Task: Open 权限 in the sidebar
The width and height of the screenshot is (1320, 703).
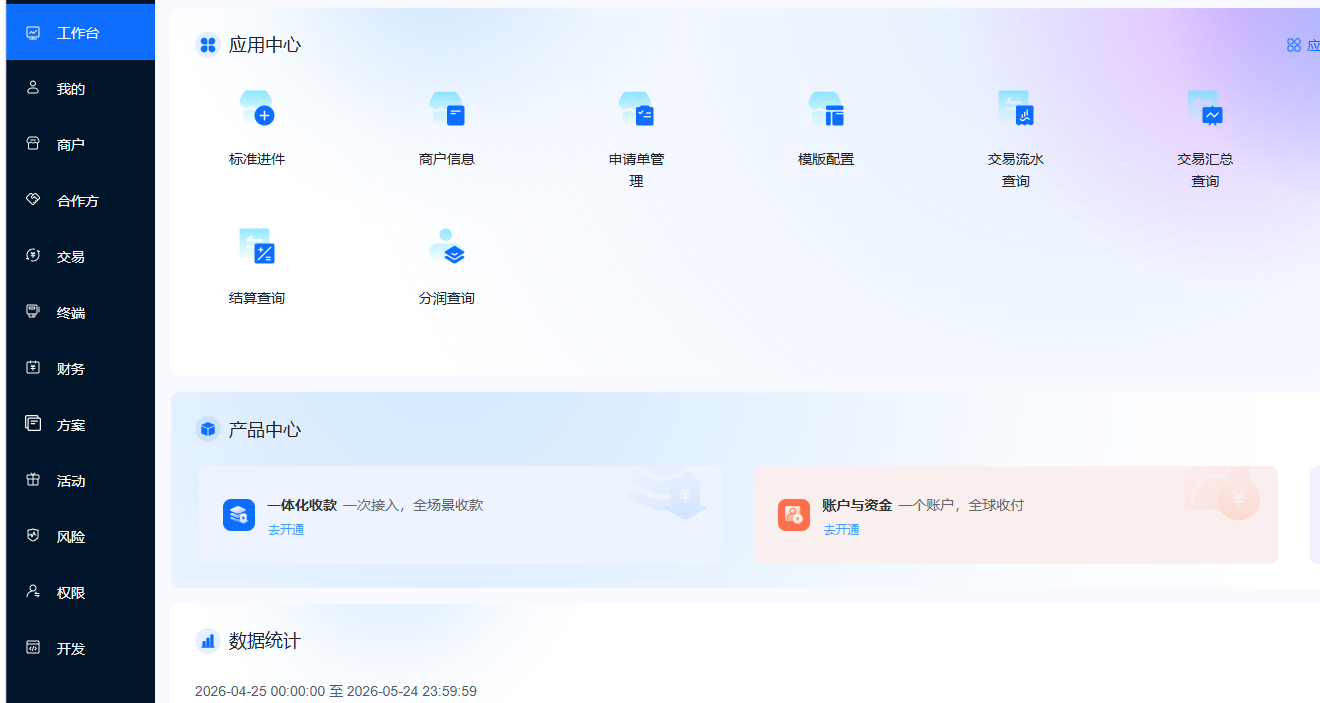Action: coord(80,592)
